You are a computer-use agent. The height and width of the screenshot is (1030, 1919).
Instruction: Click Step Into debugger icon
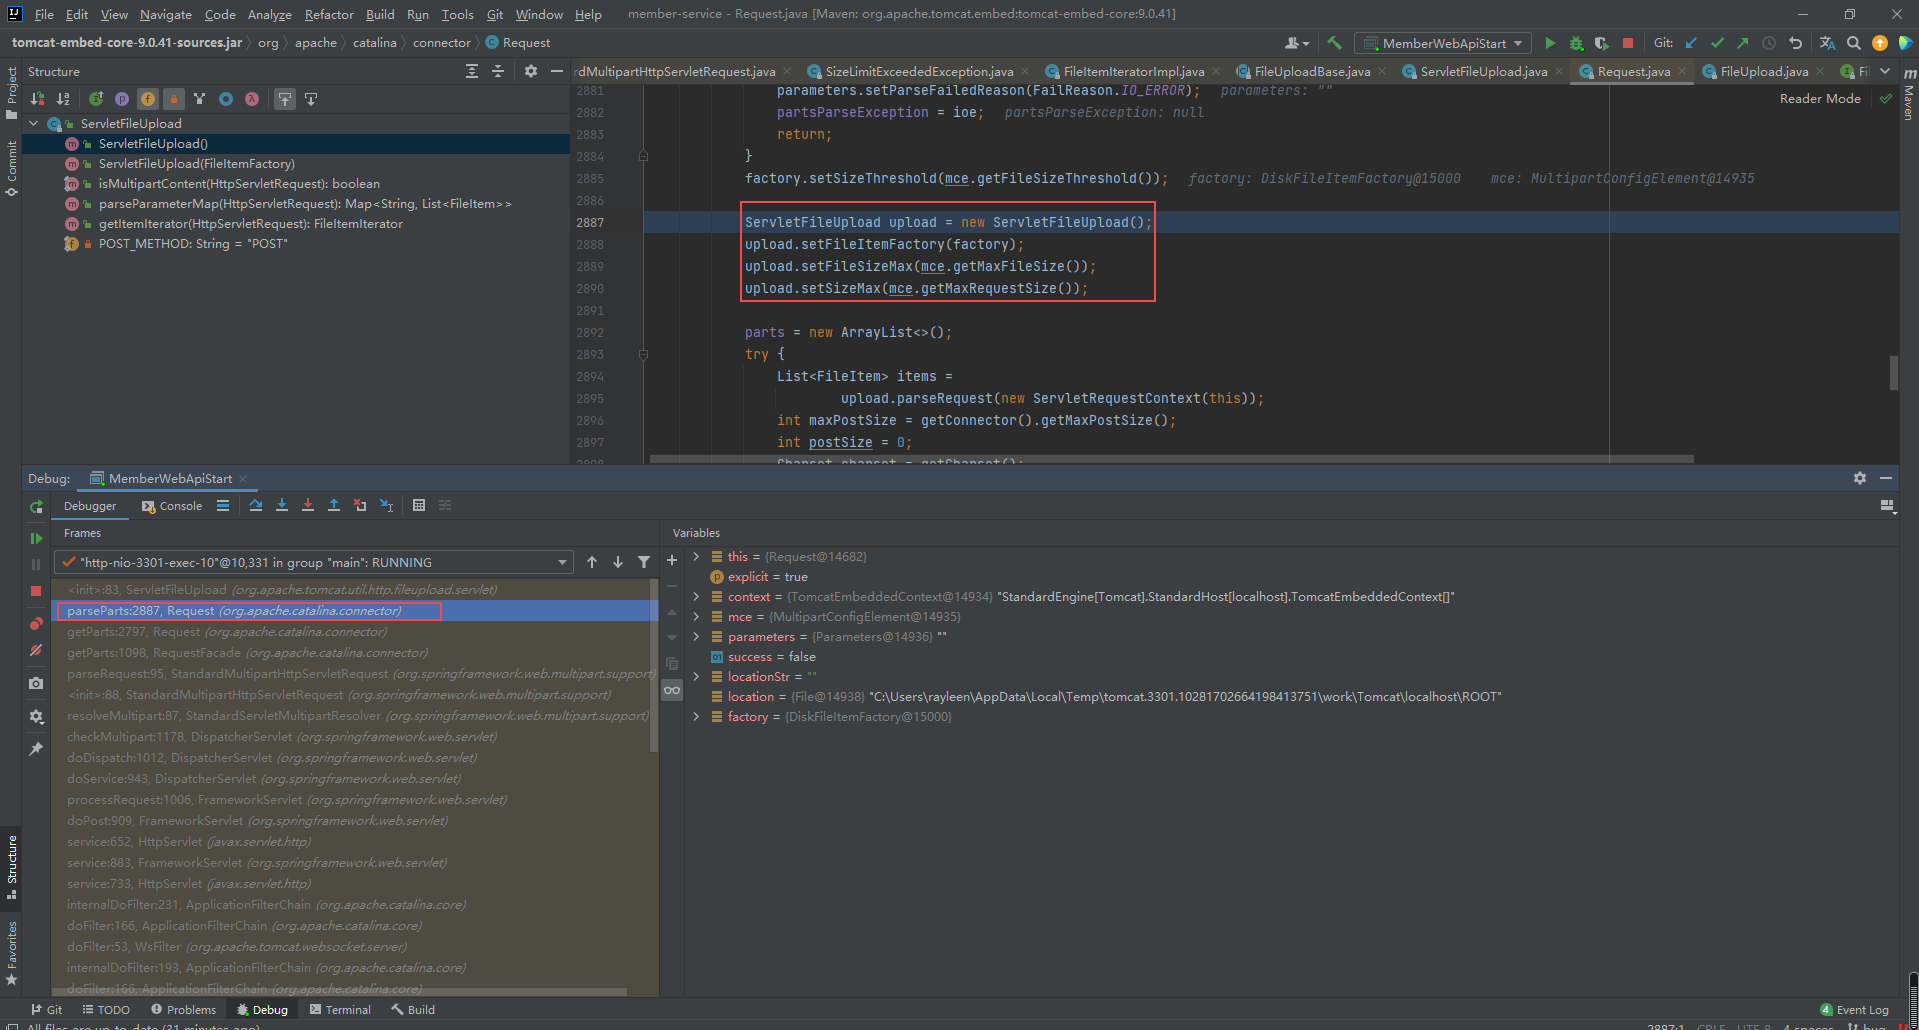(282, 505)
